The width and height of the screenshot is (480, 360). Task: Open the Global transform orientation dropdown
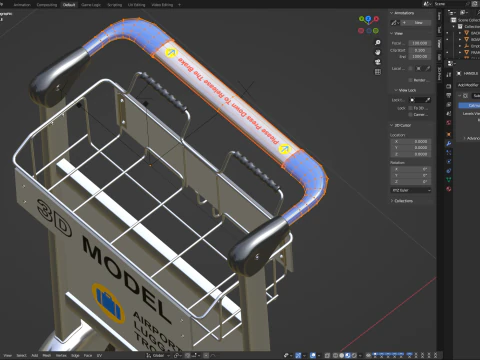pos(159,356)
